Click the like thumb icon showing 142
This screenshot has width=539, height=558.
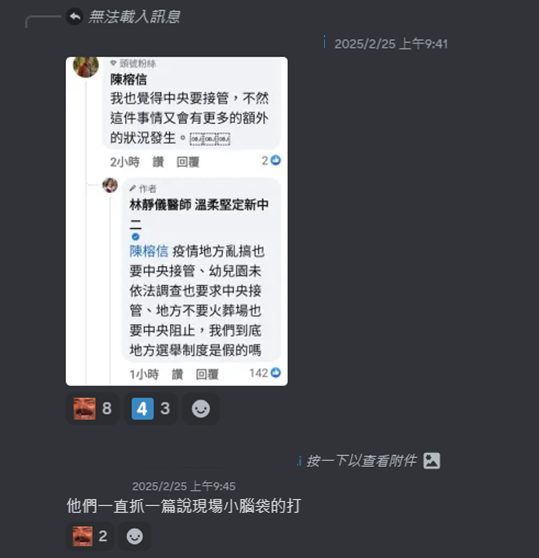[276, 373]
